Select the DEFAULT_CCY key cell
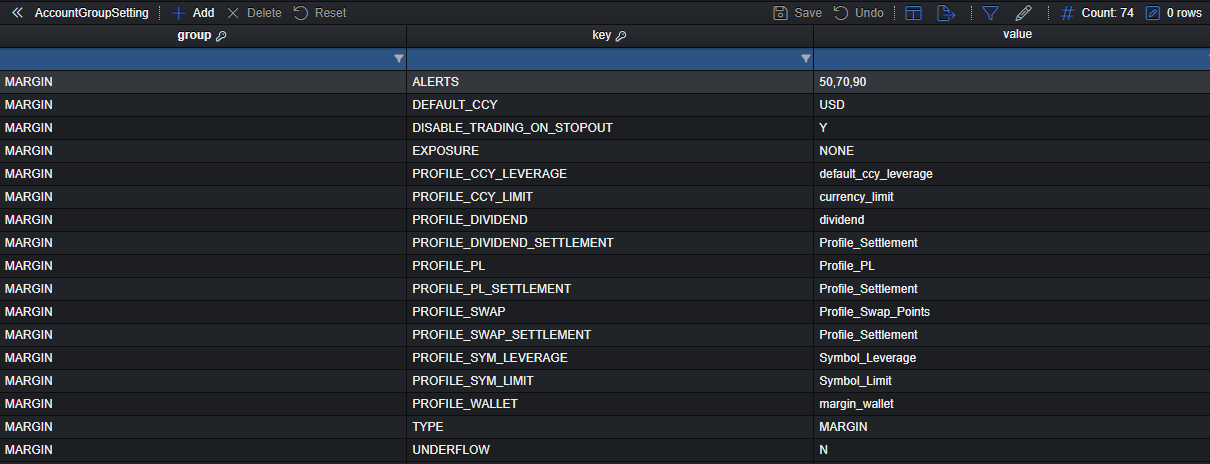This screenshot has height=464, width=1210. 610,105
